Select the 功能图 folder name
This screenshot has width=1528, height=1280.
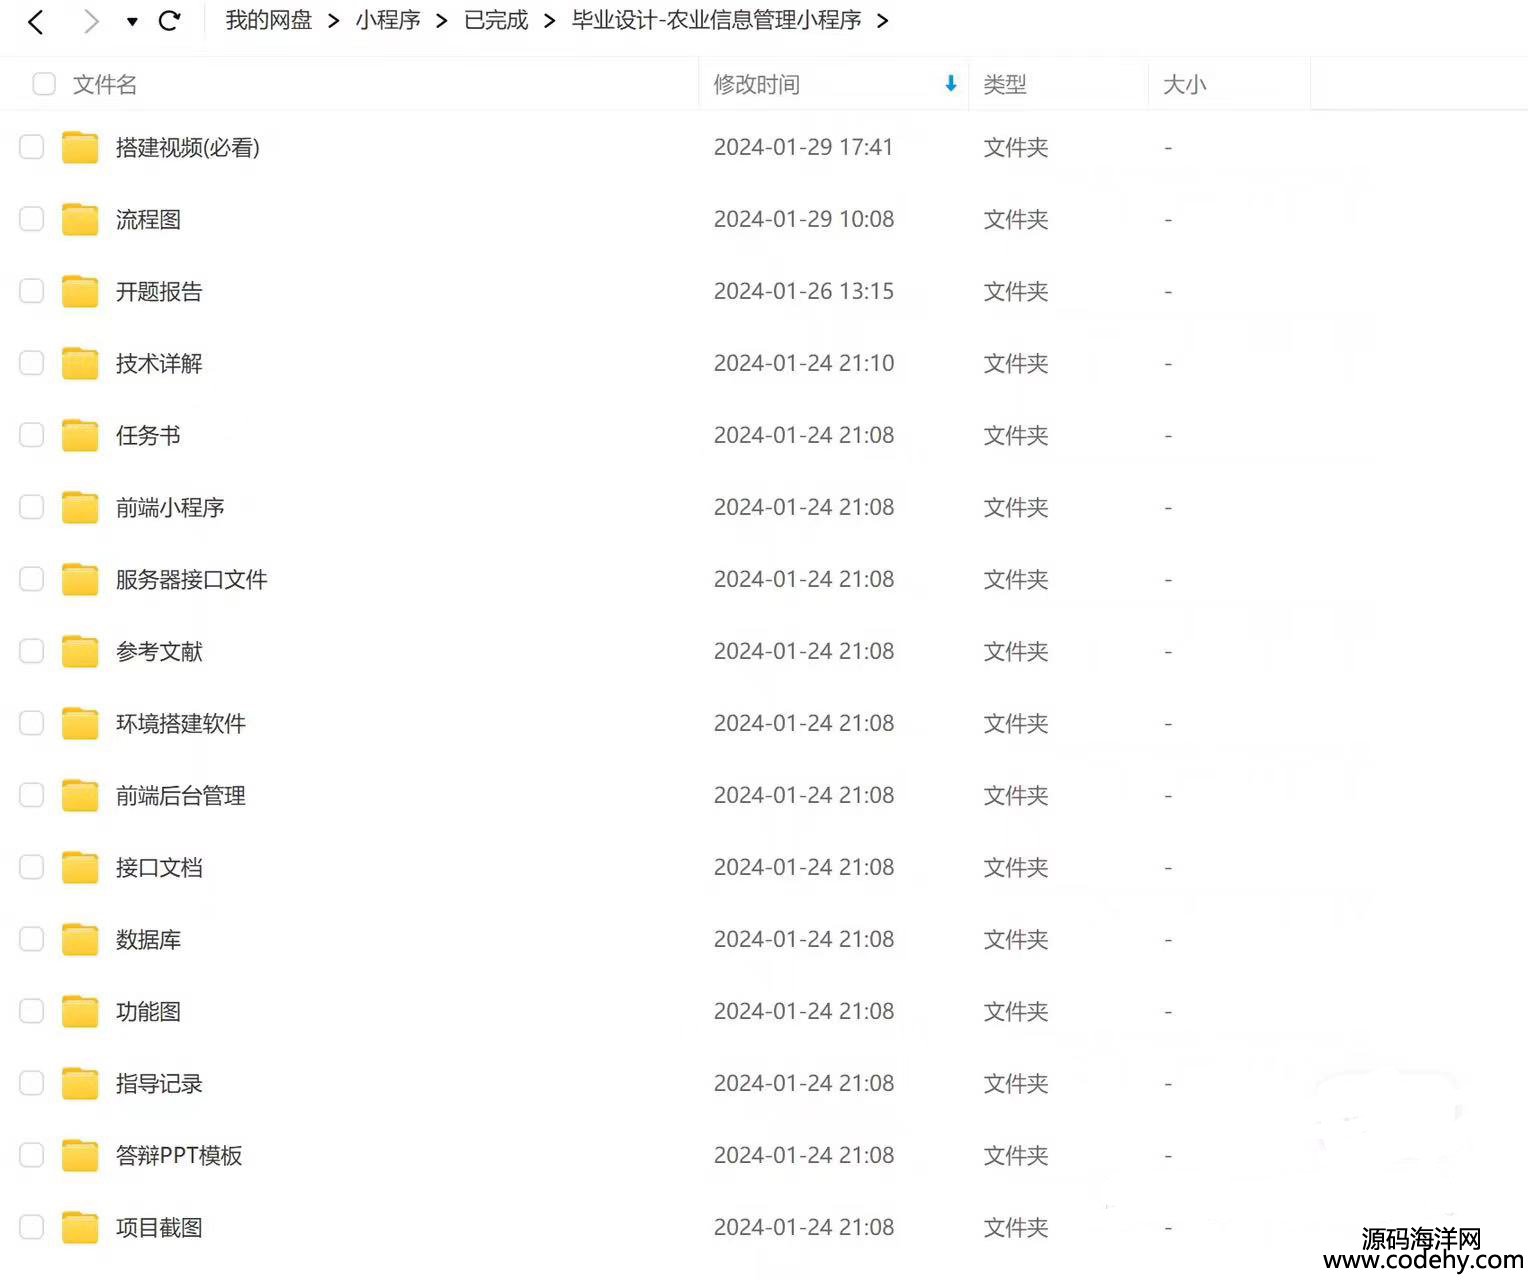[x=148, y=1011]
